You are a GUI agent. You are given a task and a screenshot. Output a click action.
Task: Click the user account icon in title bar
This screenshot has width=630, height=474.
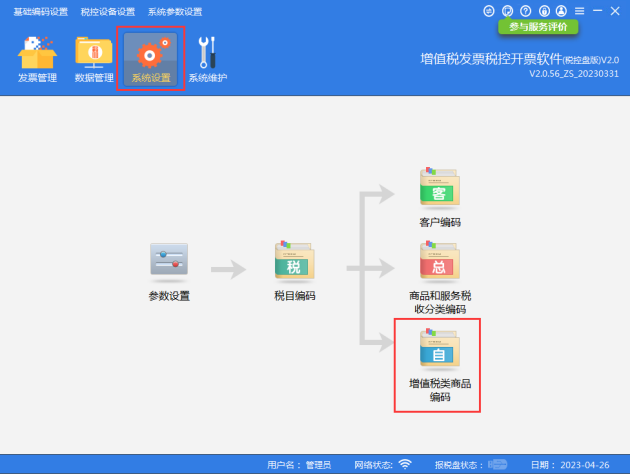(x=561, y=11)
